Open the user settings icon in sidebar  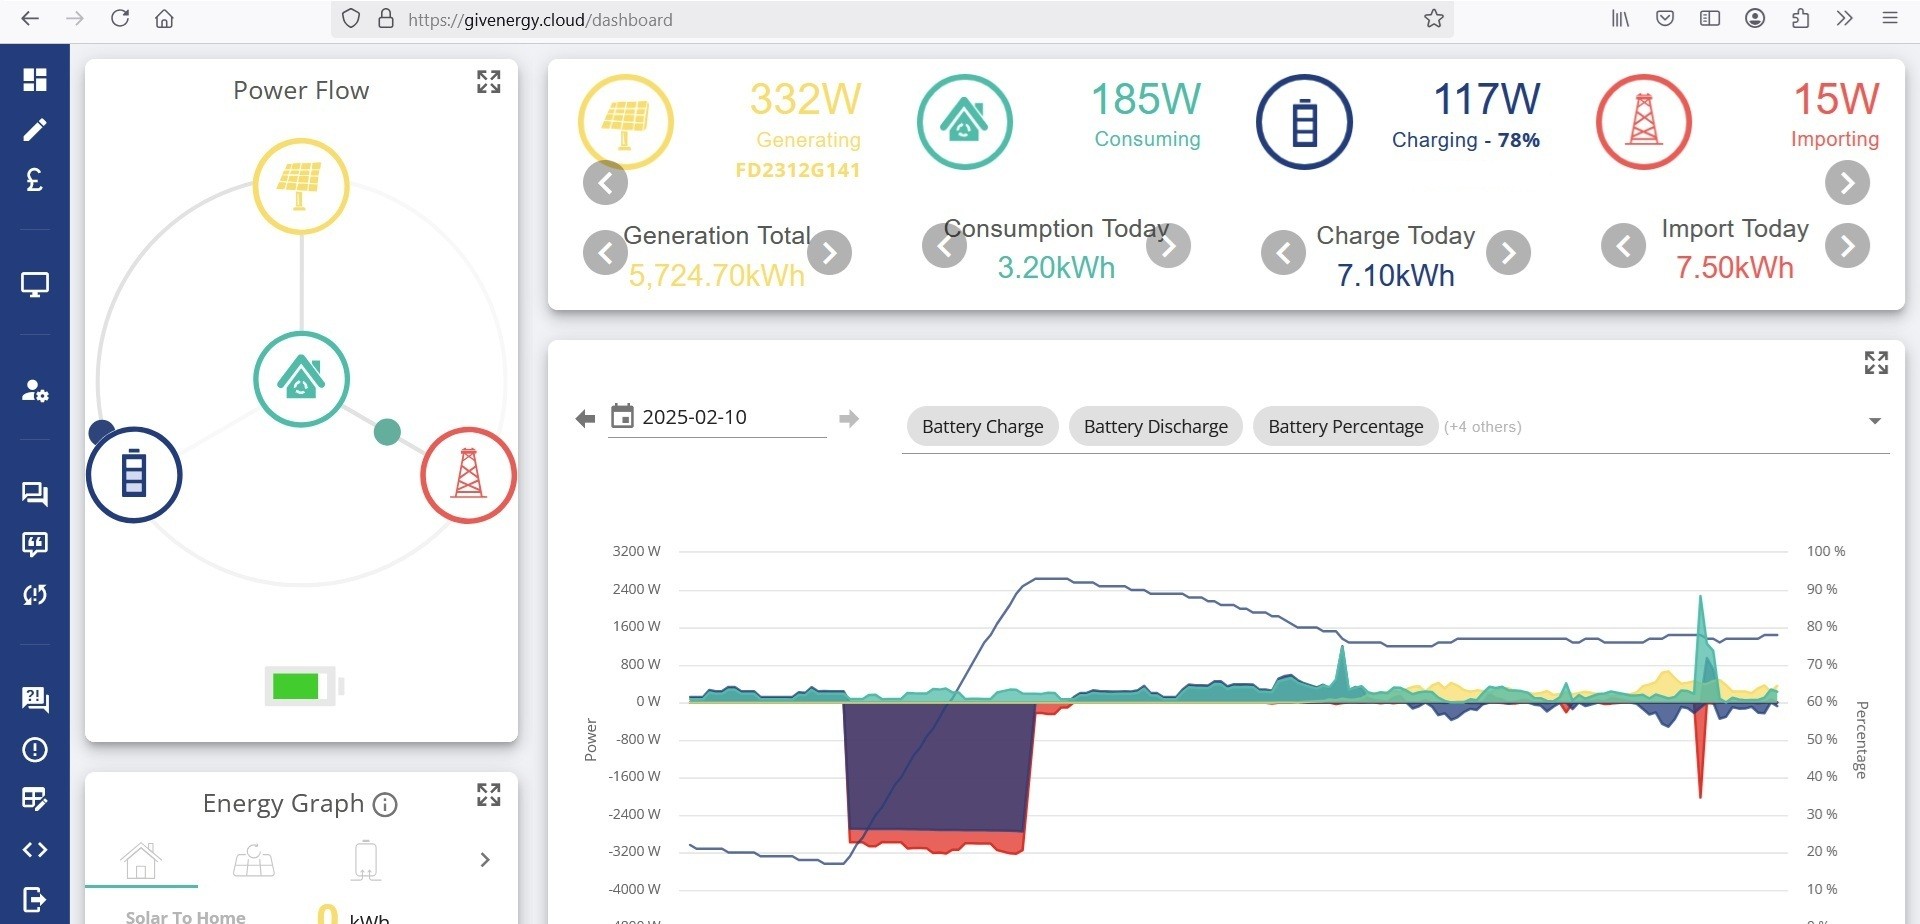tap(35, 390)
